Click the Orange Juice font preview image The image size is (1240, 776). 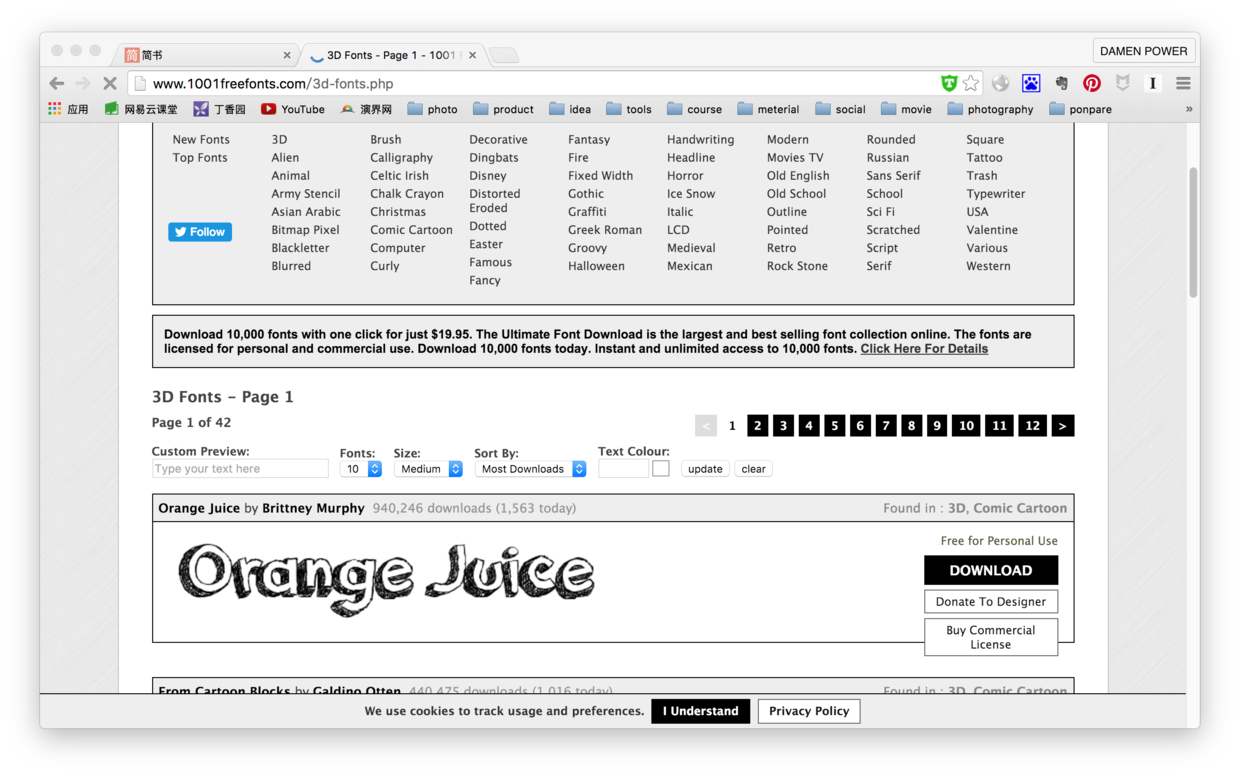[387, 579]
